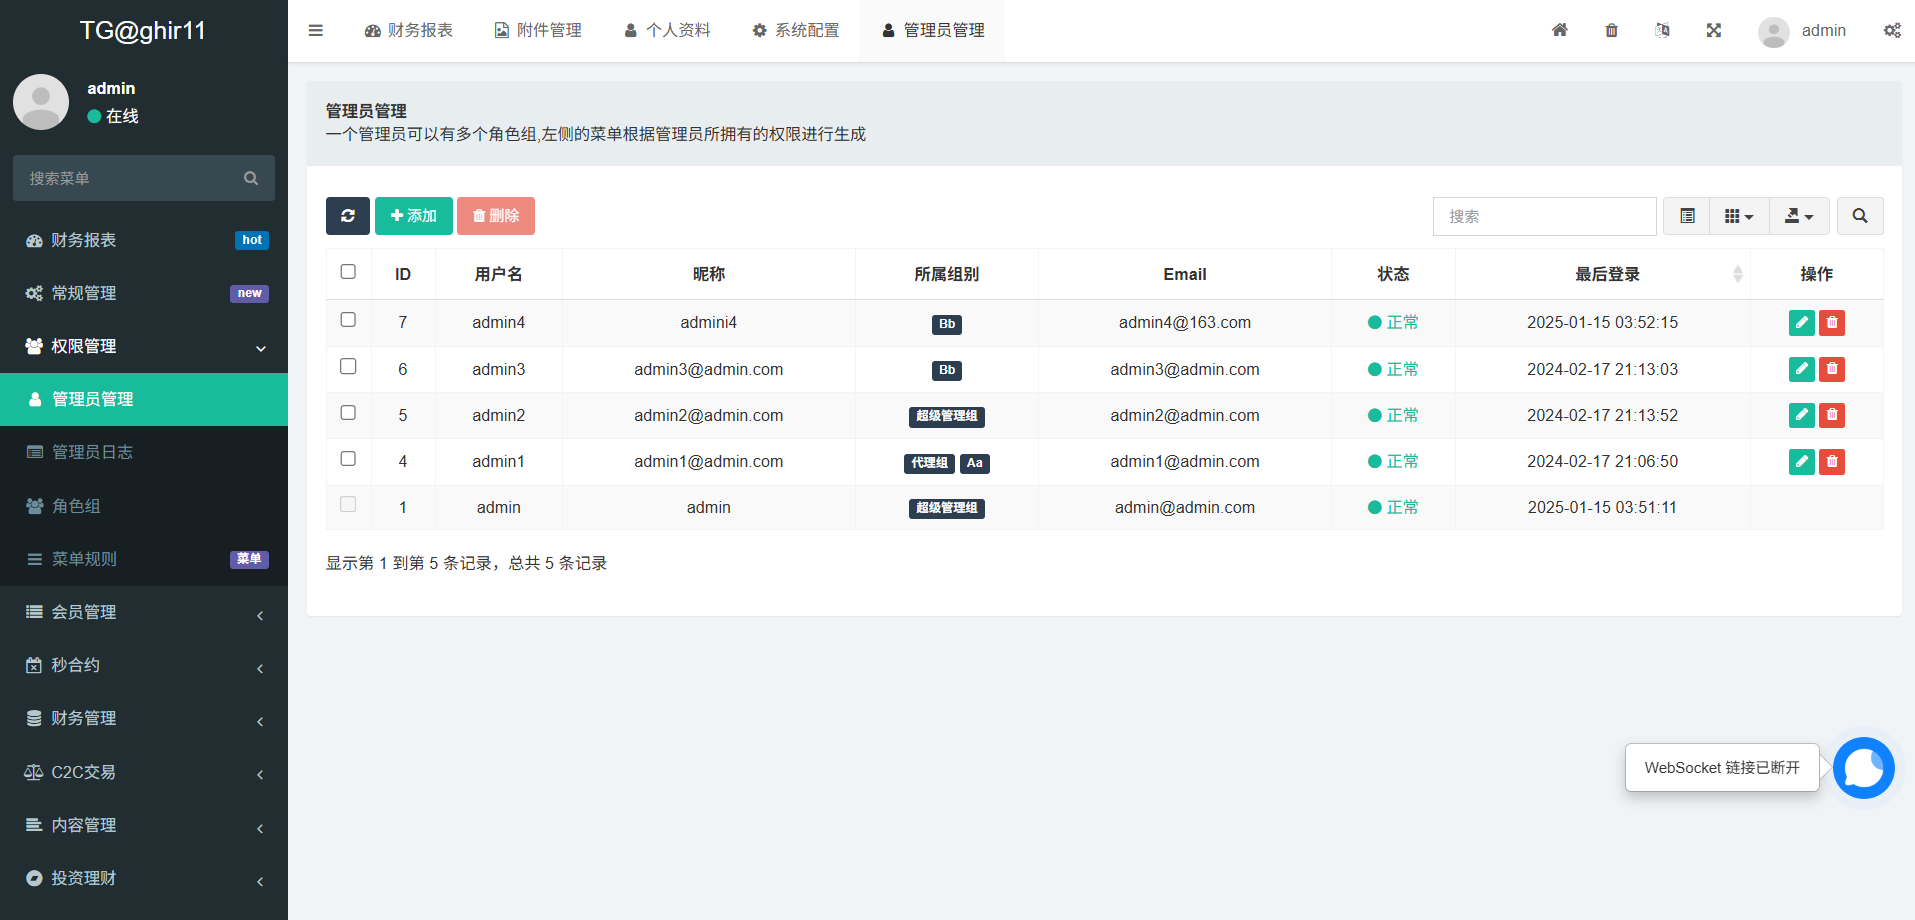
Task: Click the refresh table icon button
Action: tap(347, 216)
